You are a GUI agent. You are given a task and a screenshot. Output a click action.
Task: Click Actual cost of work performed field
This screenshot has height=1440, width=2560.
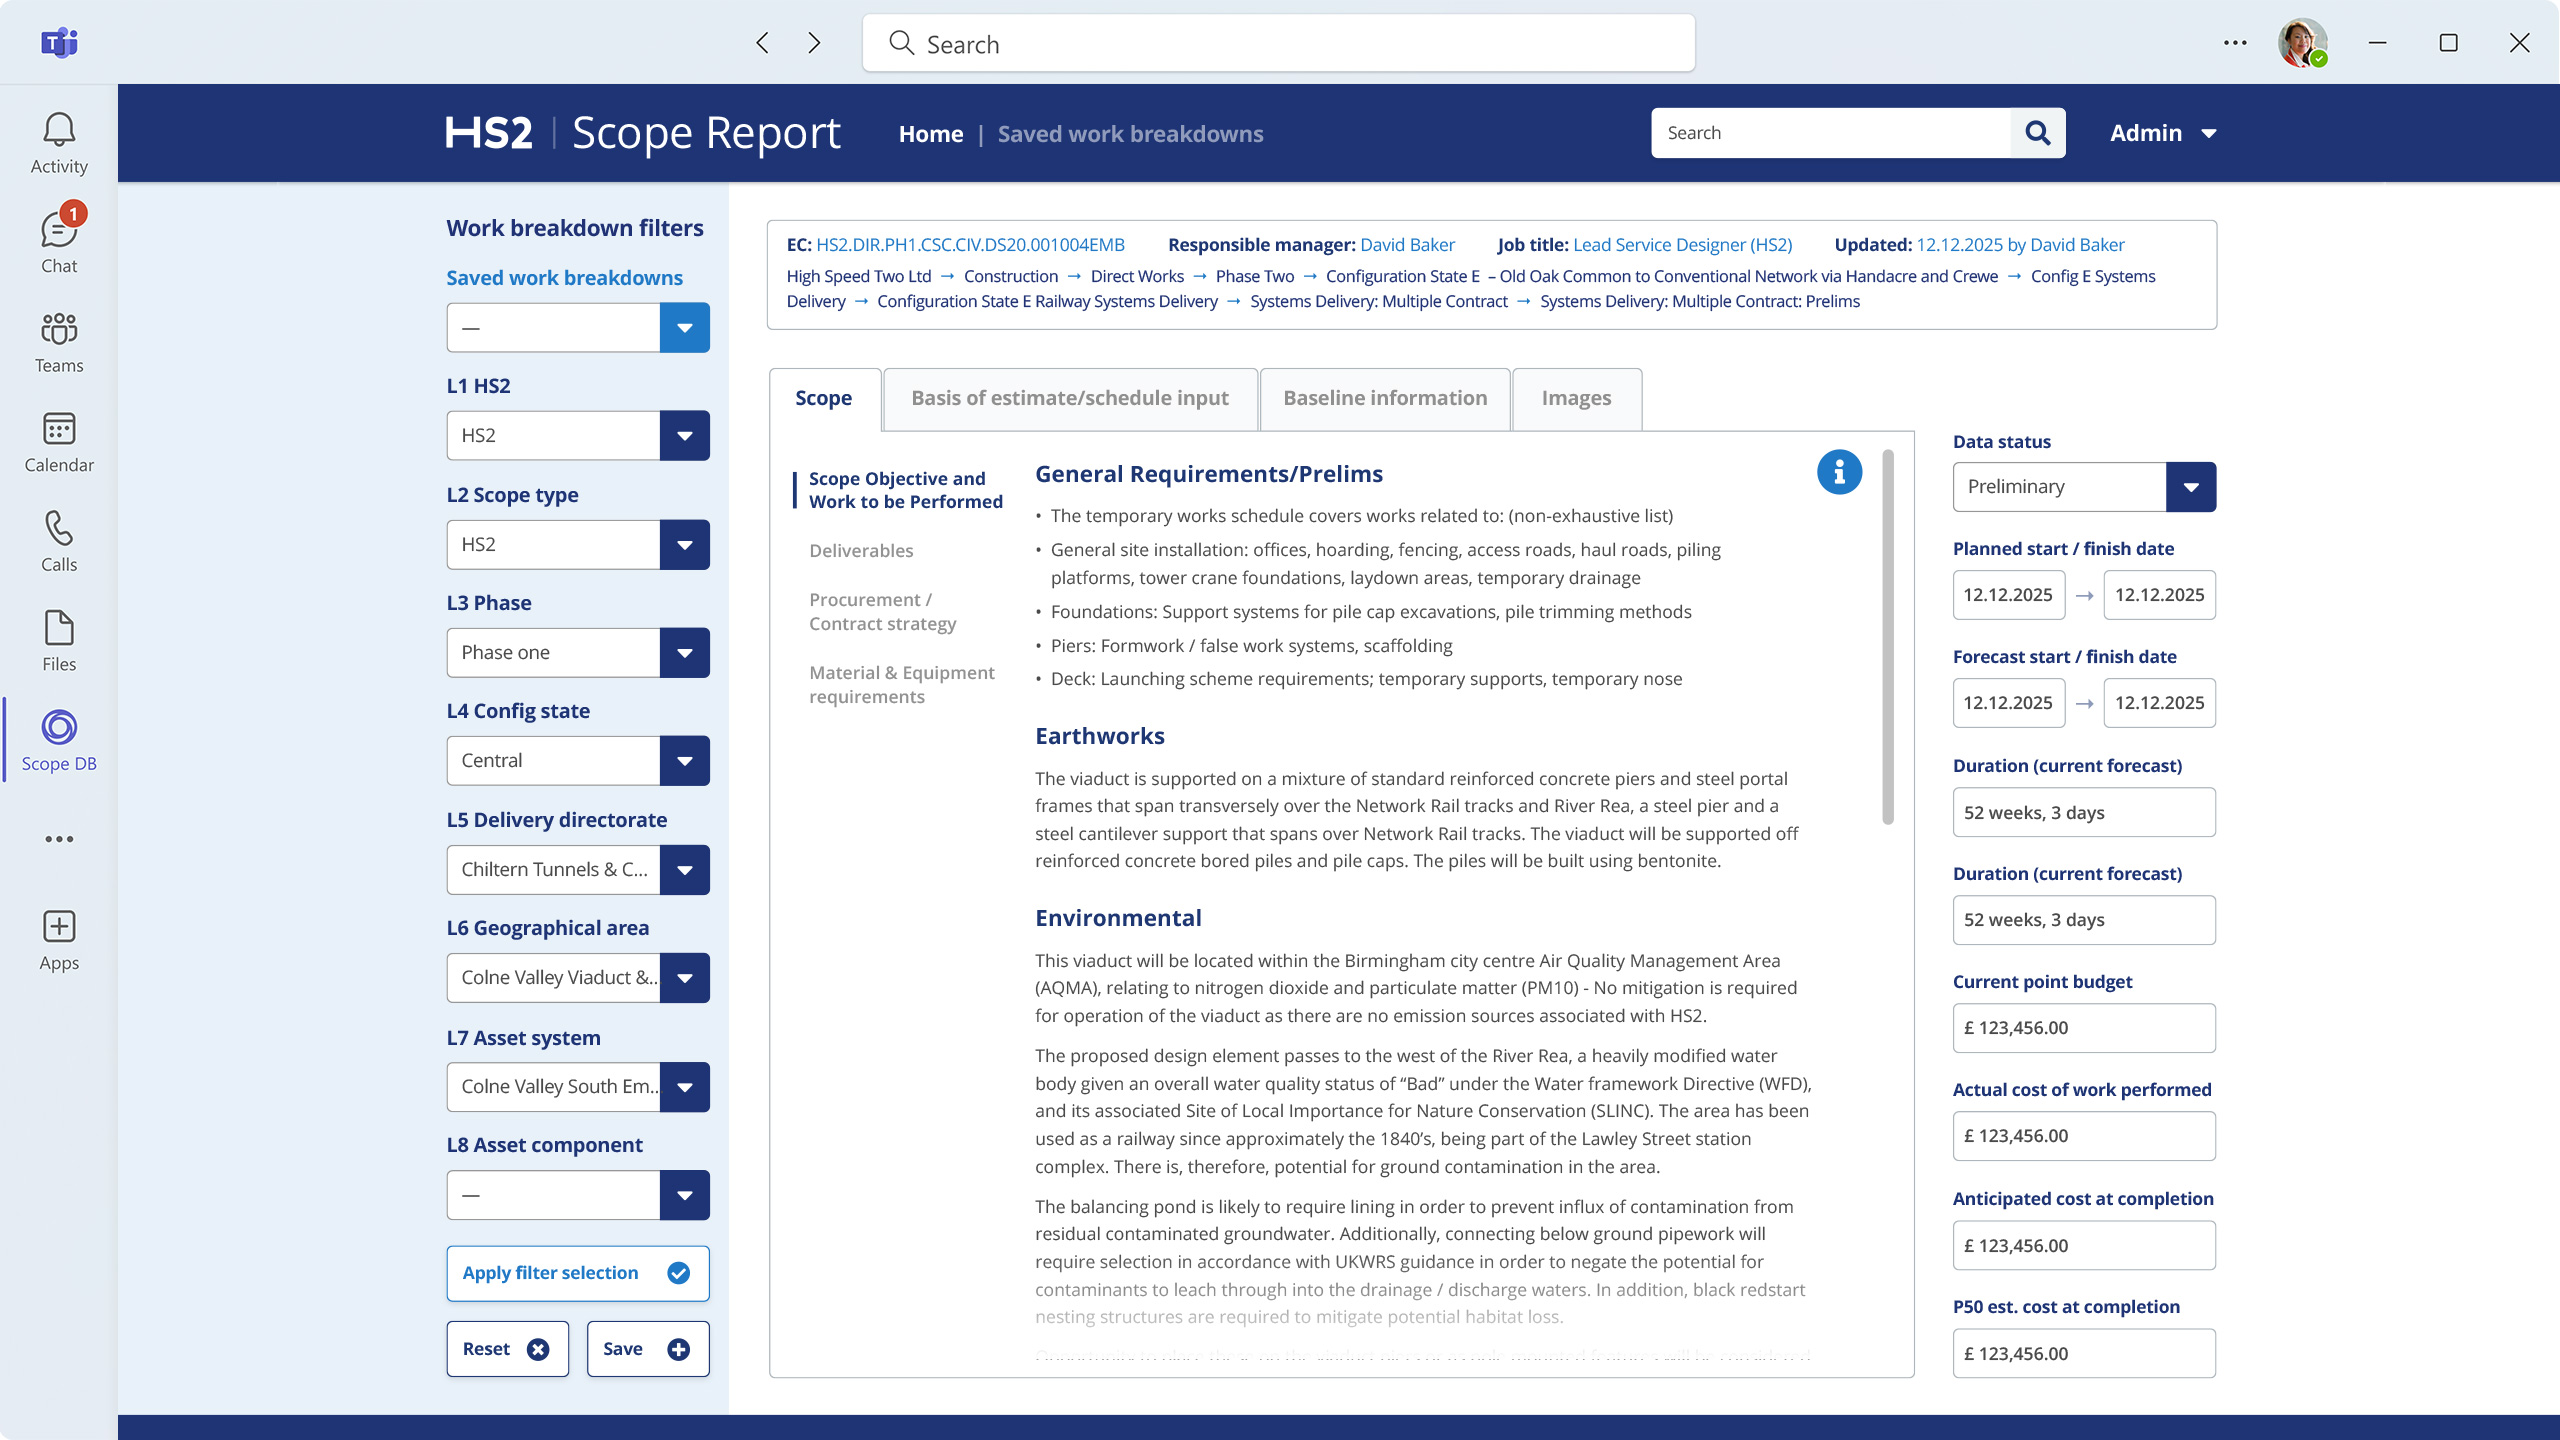(2084, 1136)
